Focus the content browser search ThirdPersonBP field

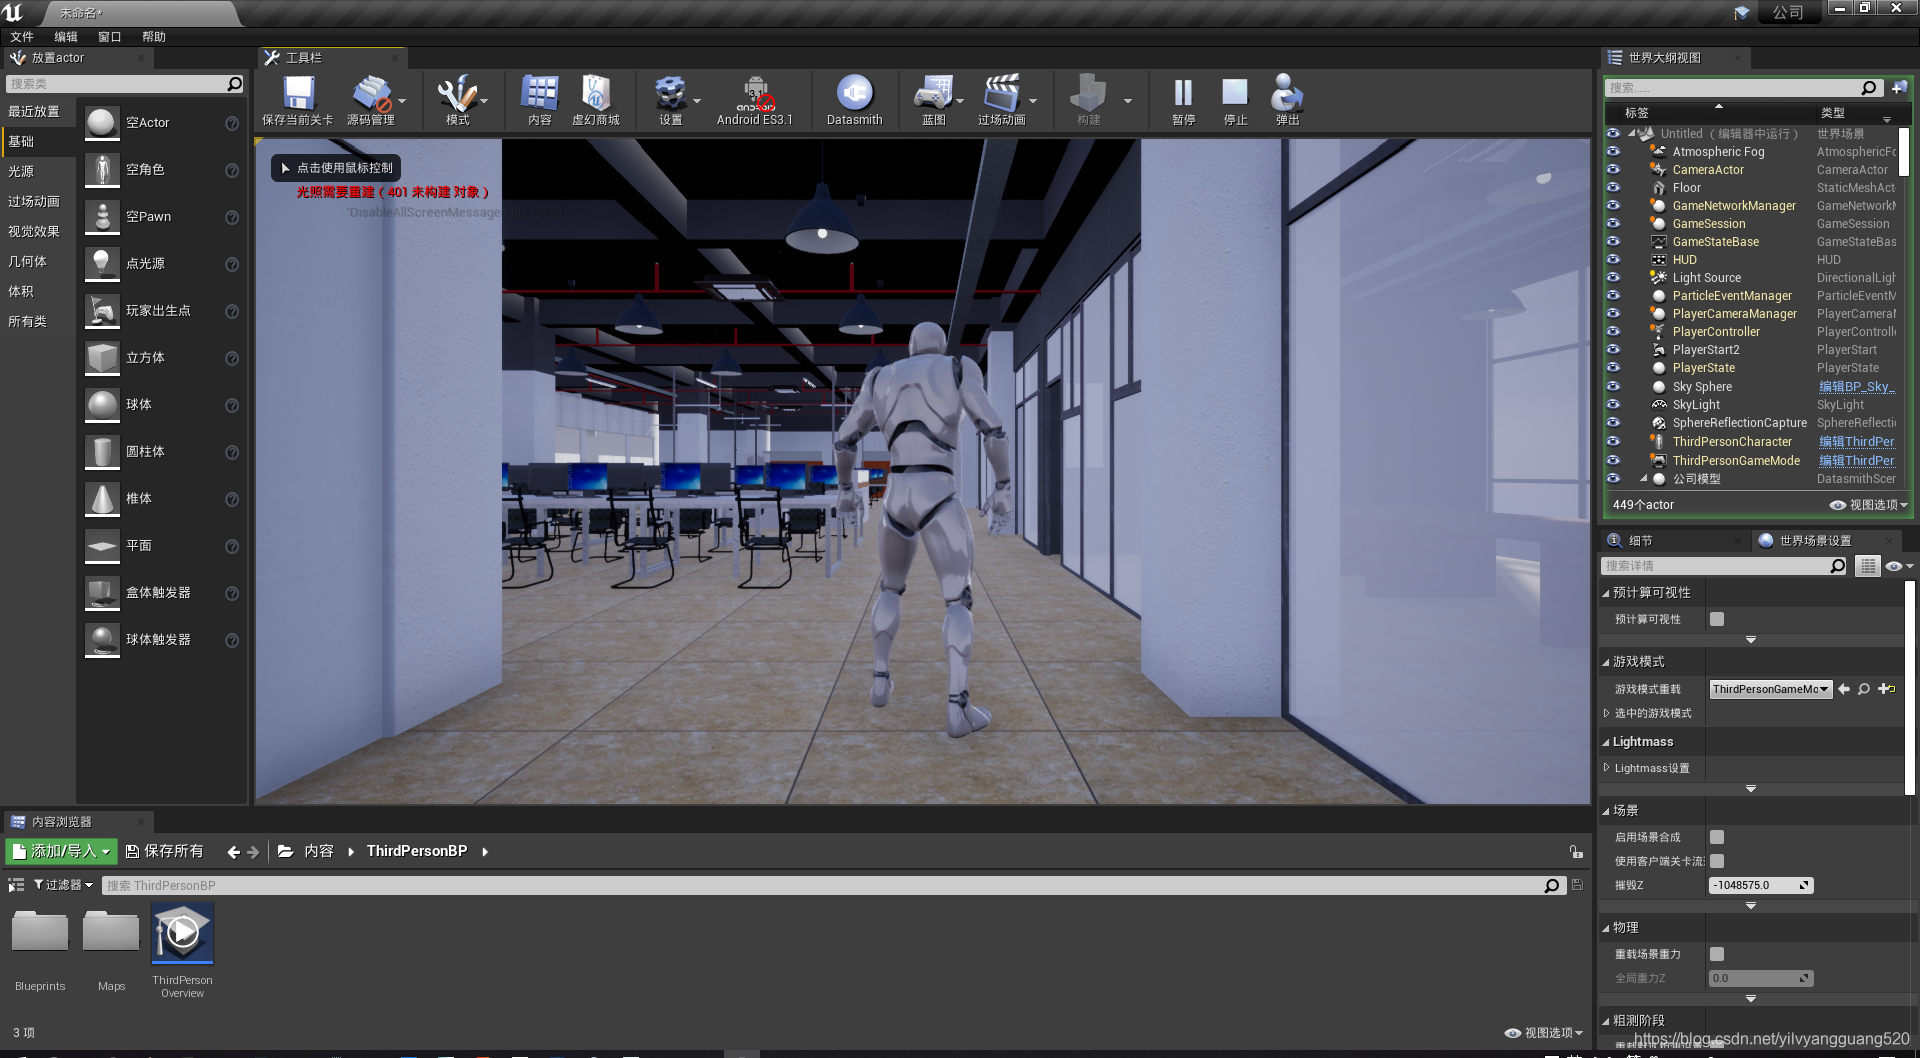832,885
